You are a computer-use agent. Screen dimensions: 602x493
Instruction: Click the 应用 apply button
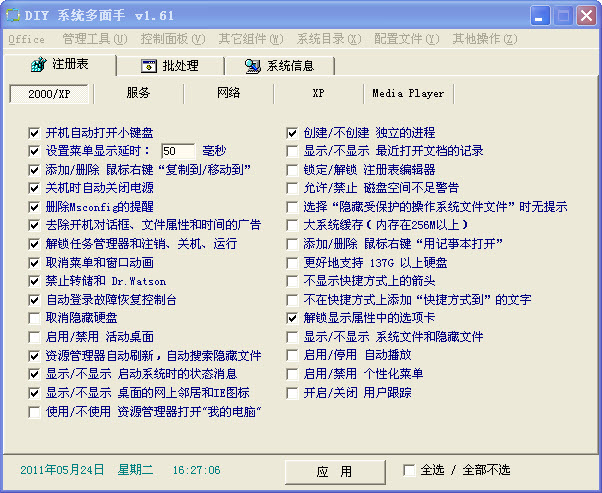pyautogui.click(x=333, y=471)
